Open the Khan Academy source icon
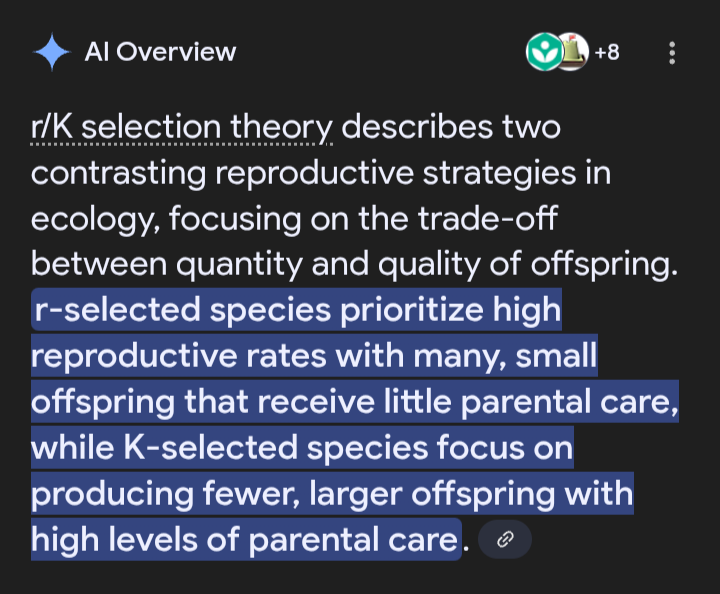 pos(544,52)
